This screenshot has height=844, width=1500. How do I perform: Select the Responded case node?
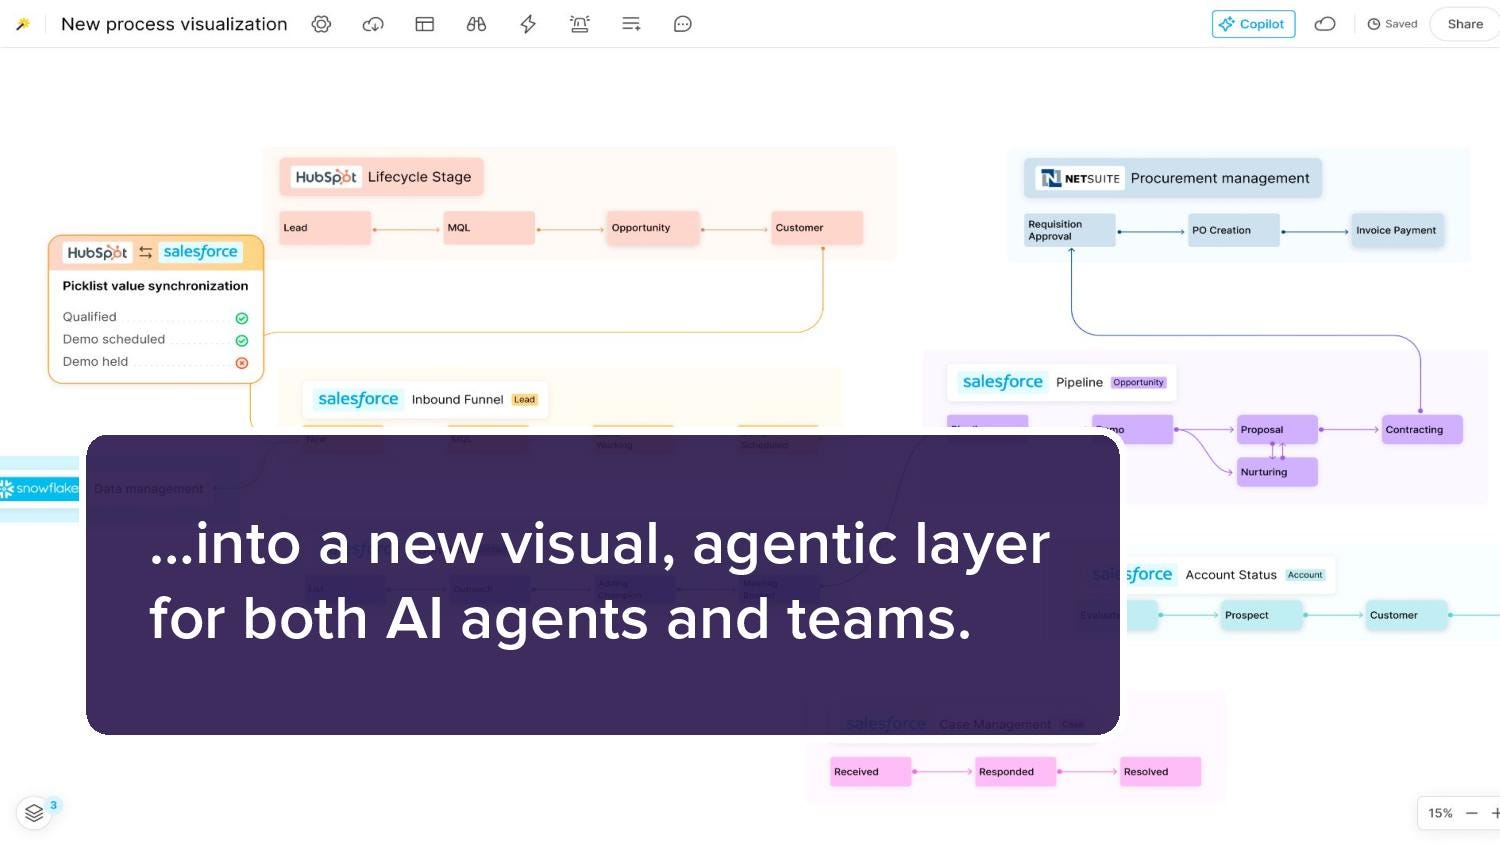point(1015,772)
